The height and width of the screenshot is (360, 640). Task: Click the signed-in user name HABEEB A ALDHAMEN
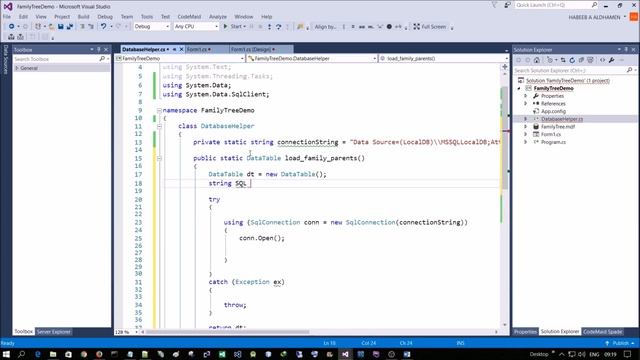point(594,17)
